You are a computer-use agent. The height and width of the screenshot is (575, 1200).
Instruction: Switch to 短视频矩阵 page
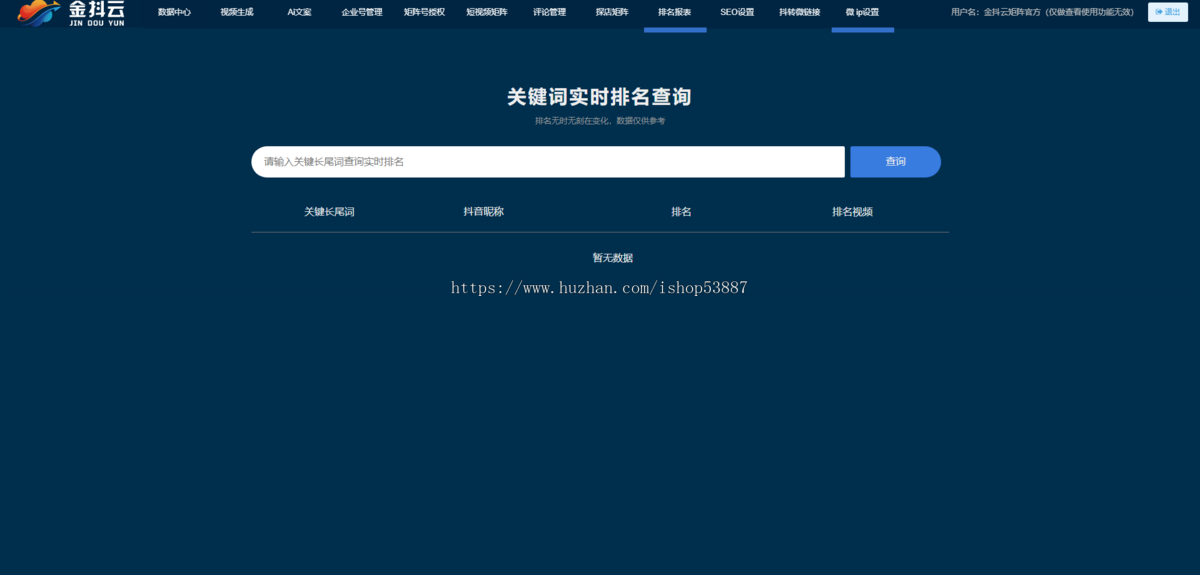487,12
